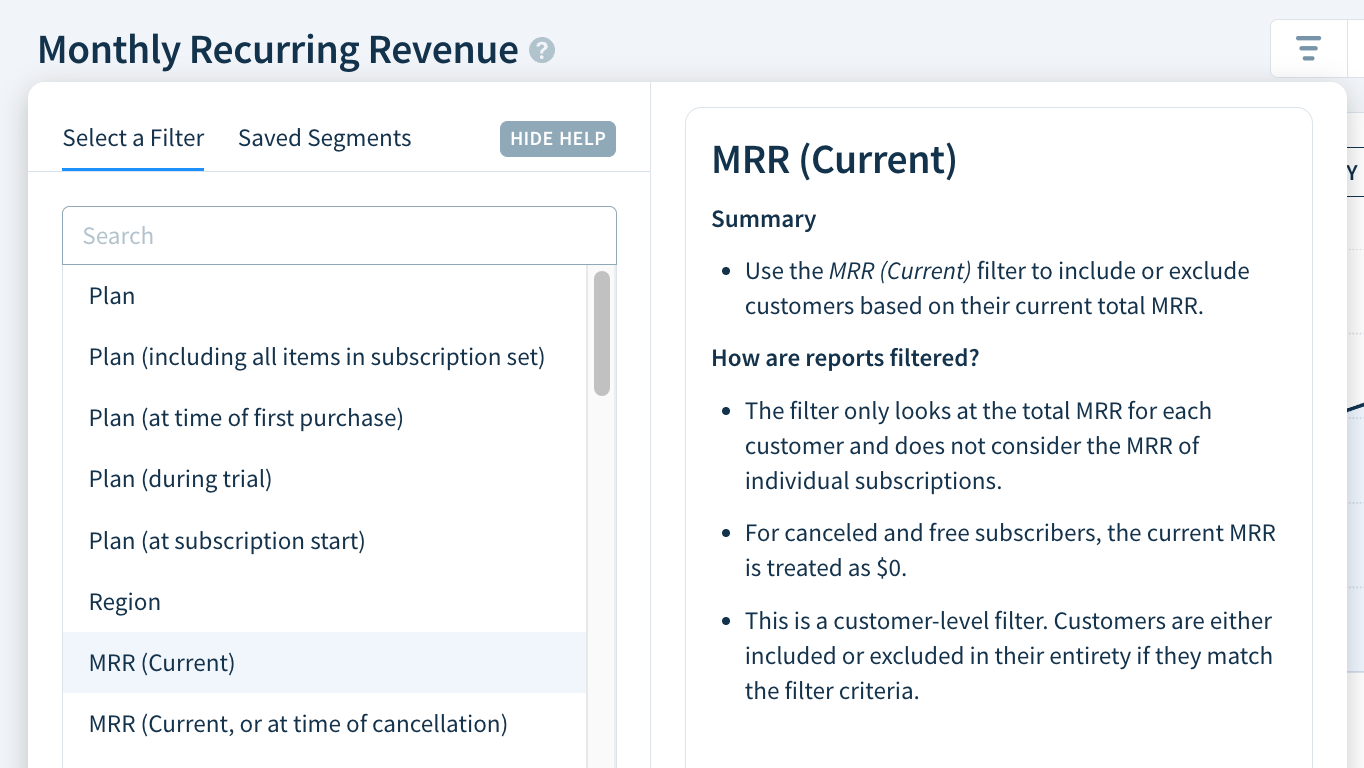Click inside the filter Search field
This screenshot has height=768, width=1364.
[339, 235]
